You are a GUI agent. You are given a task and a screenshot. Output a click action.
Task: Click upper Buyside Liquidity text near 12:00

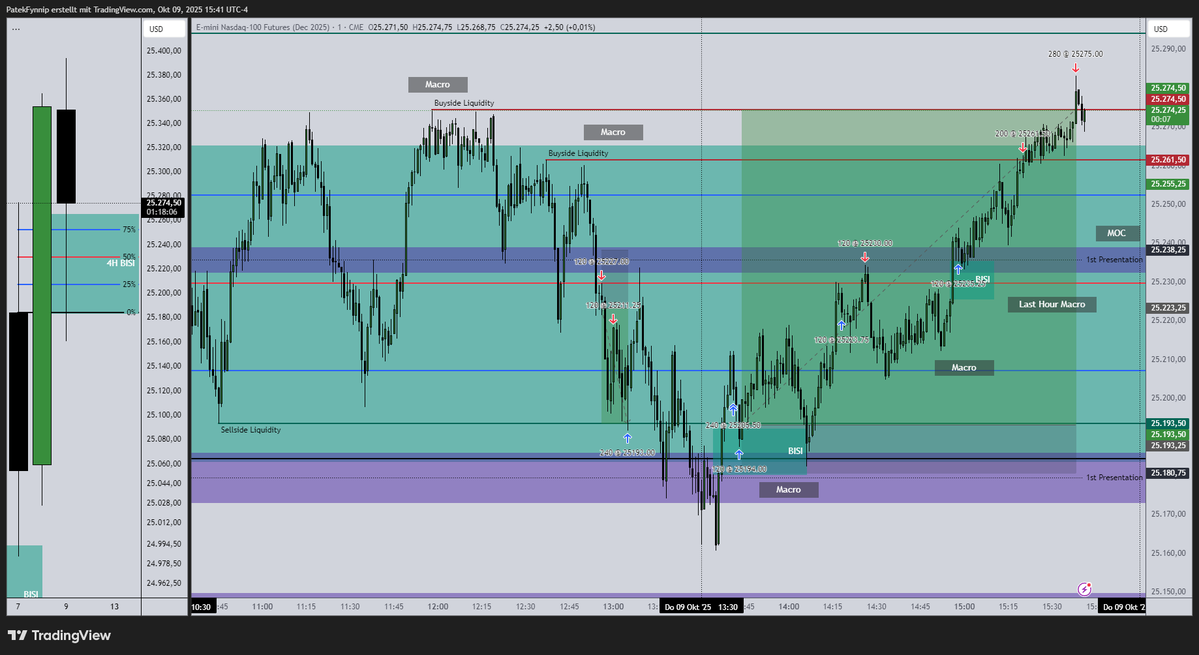(x=464, y=103)
